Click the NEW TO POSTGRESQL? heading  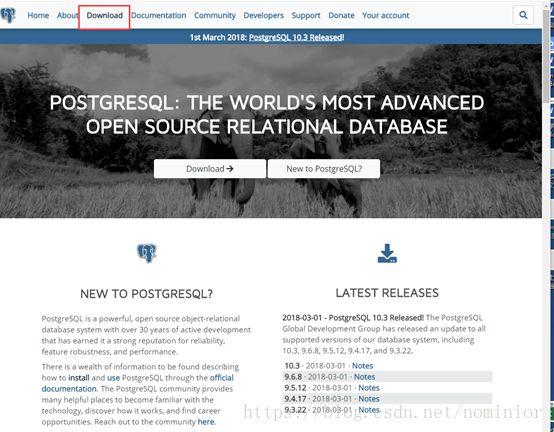(147, 294)
